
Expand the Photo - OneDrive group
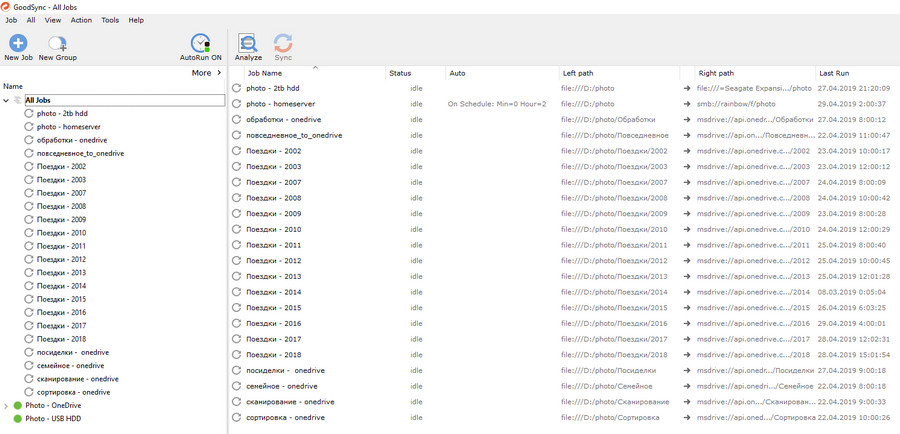tap(6, 406)
